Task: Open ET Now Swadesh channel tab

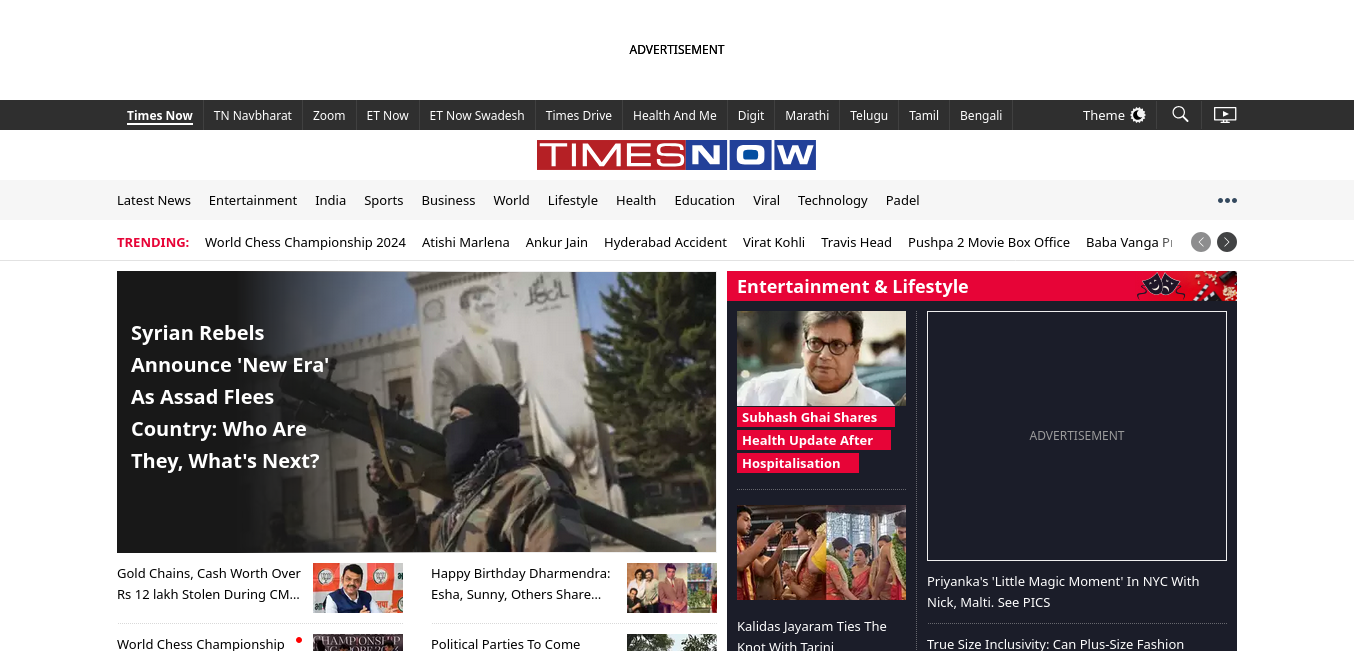Action: [477, 115]
